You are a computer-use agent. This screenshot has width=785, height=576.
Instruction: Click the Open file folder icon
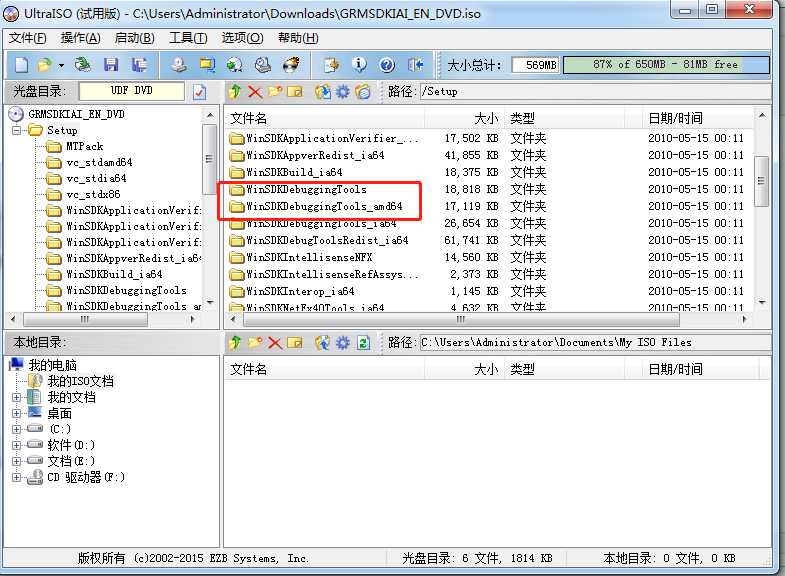click(x=45, y=65)
